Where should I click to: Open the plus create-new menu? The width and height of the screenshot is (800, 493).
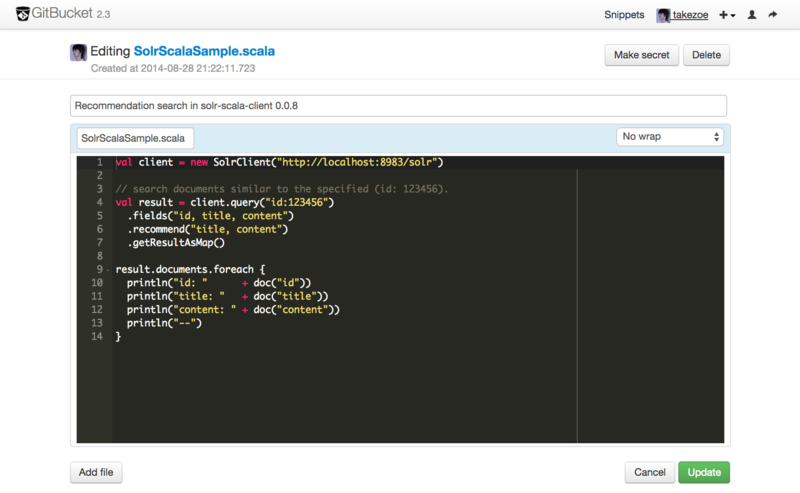click(x=727, y=15)
